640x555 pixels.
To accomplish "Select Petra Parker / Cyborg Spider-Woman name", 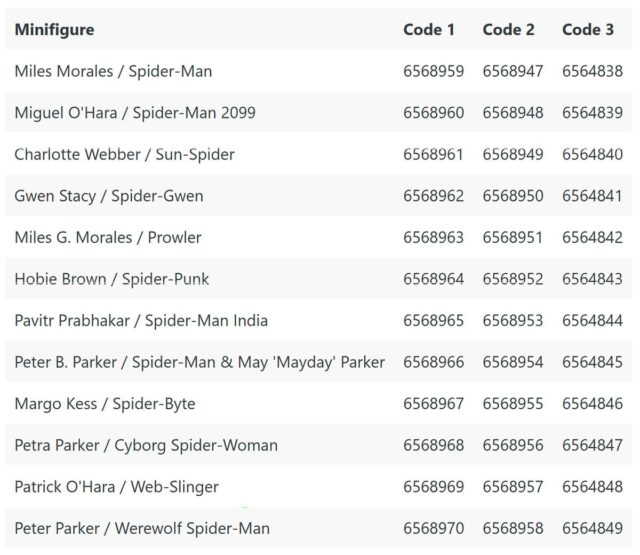I will (x=146, y=445).
